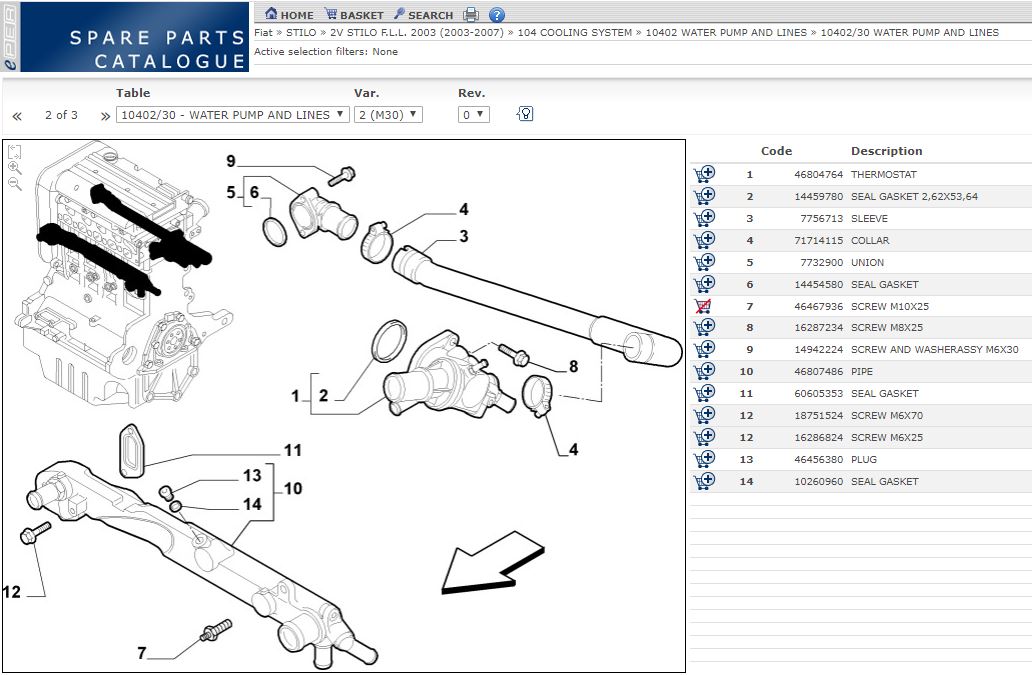Click STILO breadcrumb link
1032x675 pixels.
coord(301,32)
